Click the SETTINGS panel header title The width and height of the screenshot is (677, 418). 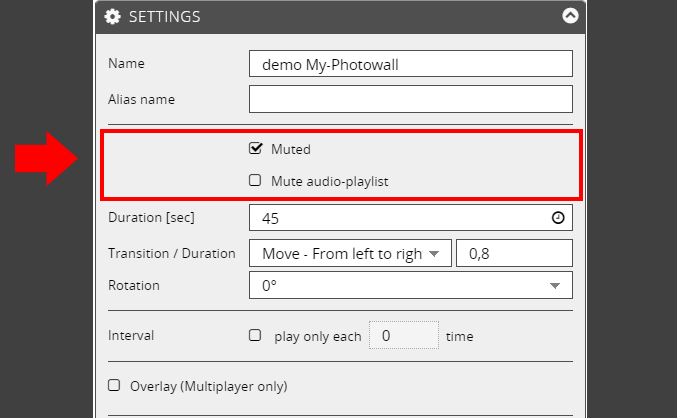(x=165, y=17)
